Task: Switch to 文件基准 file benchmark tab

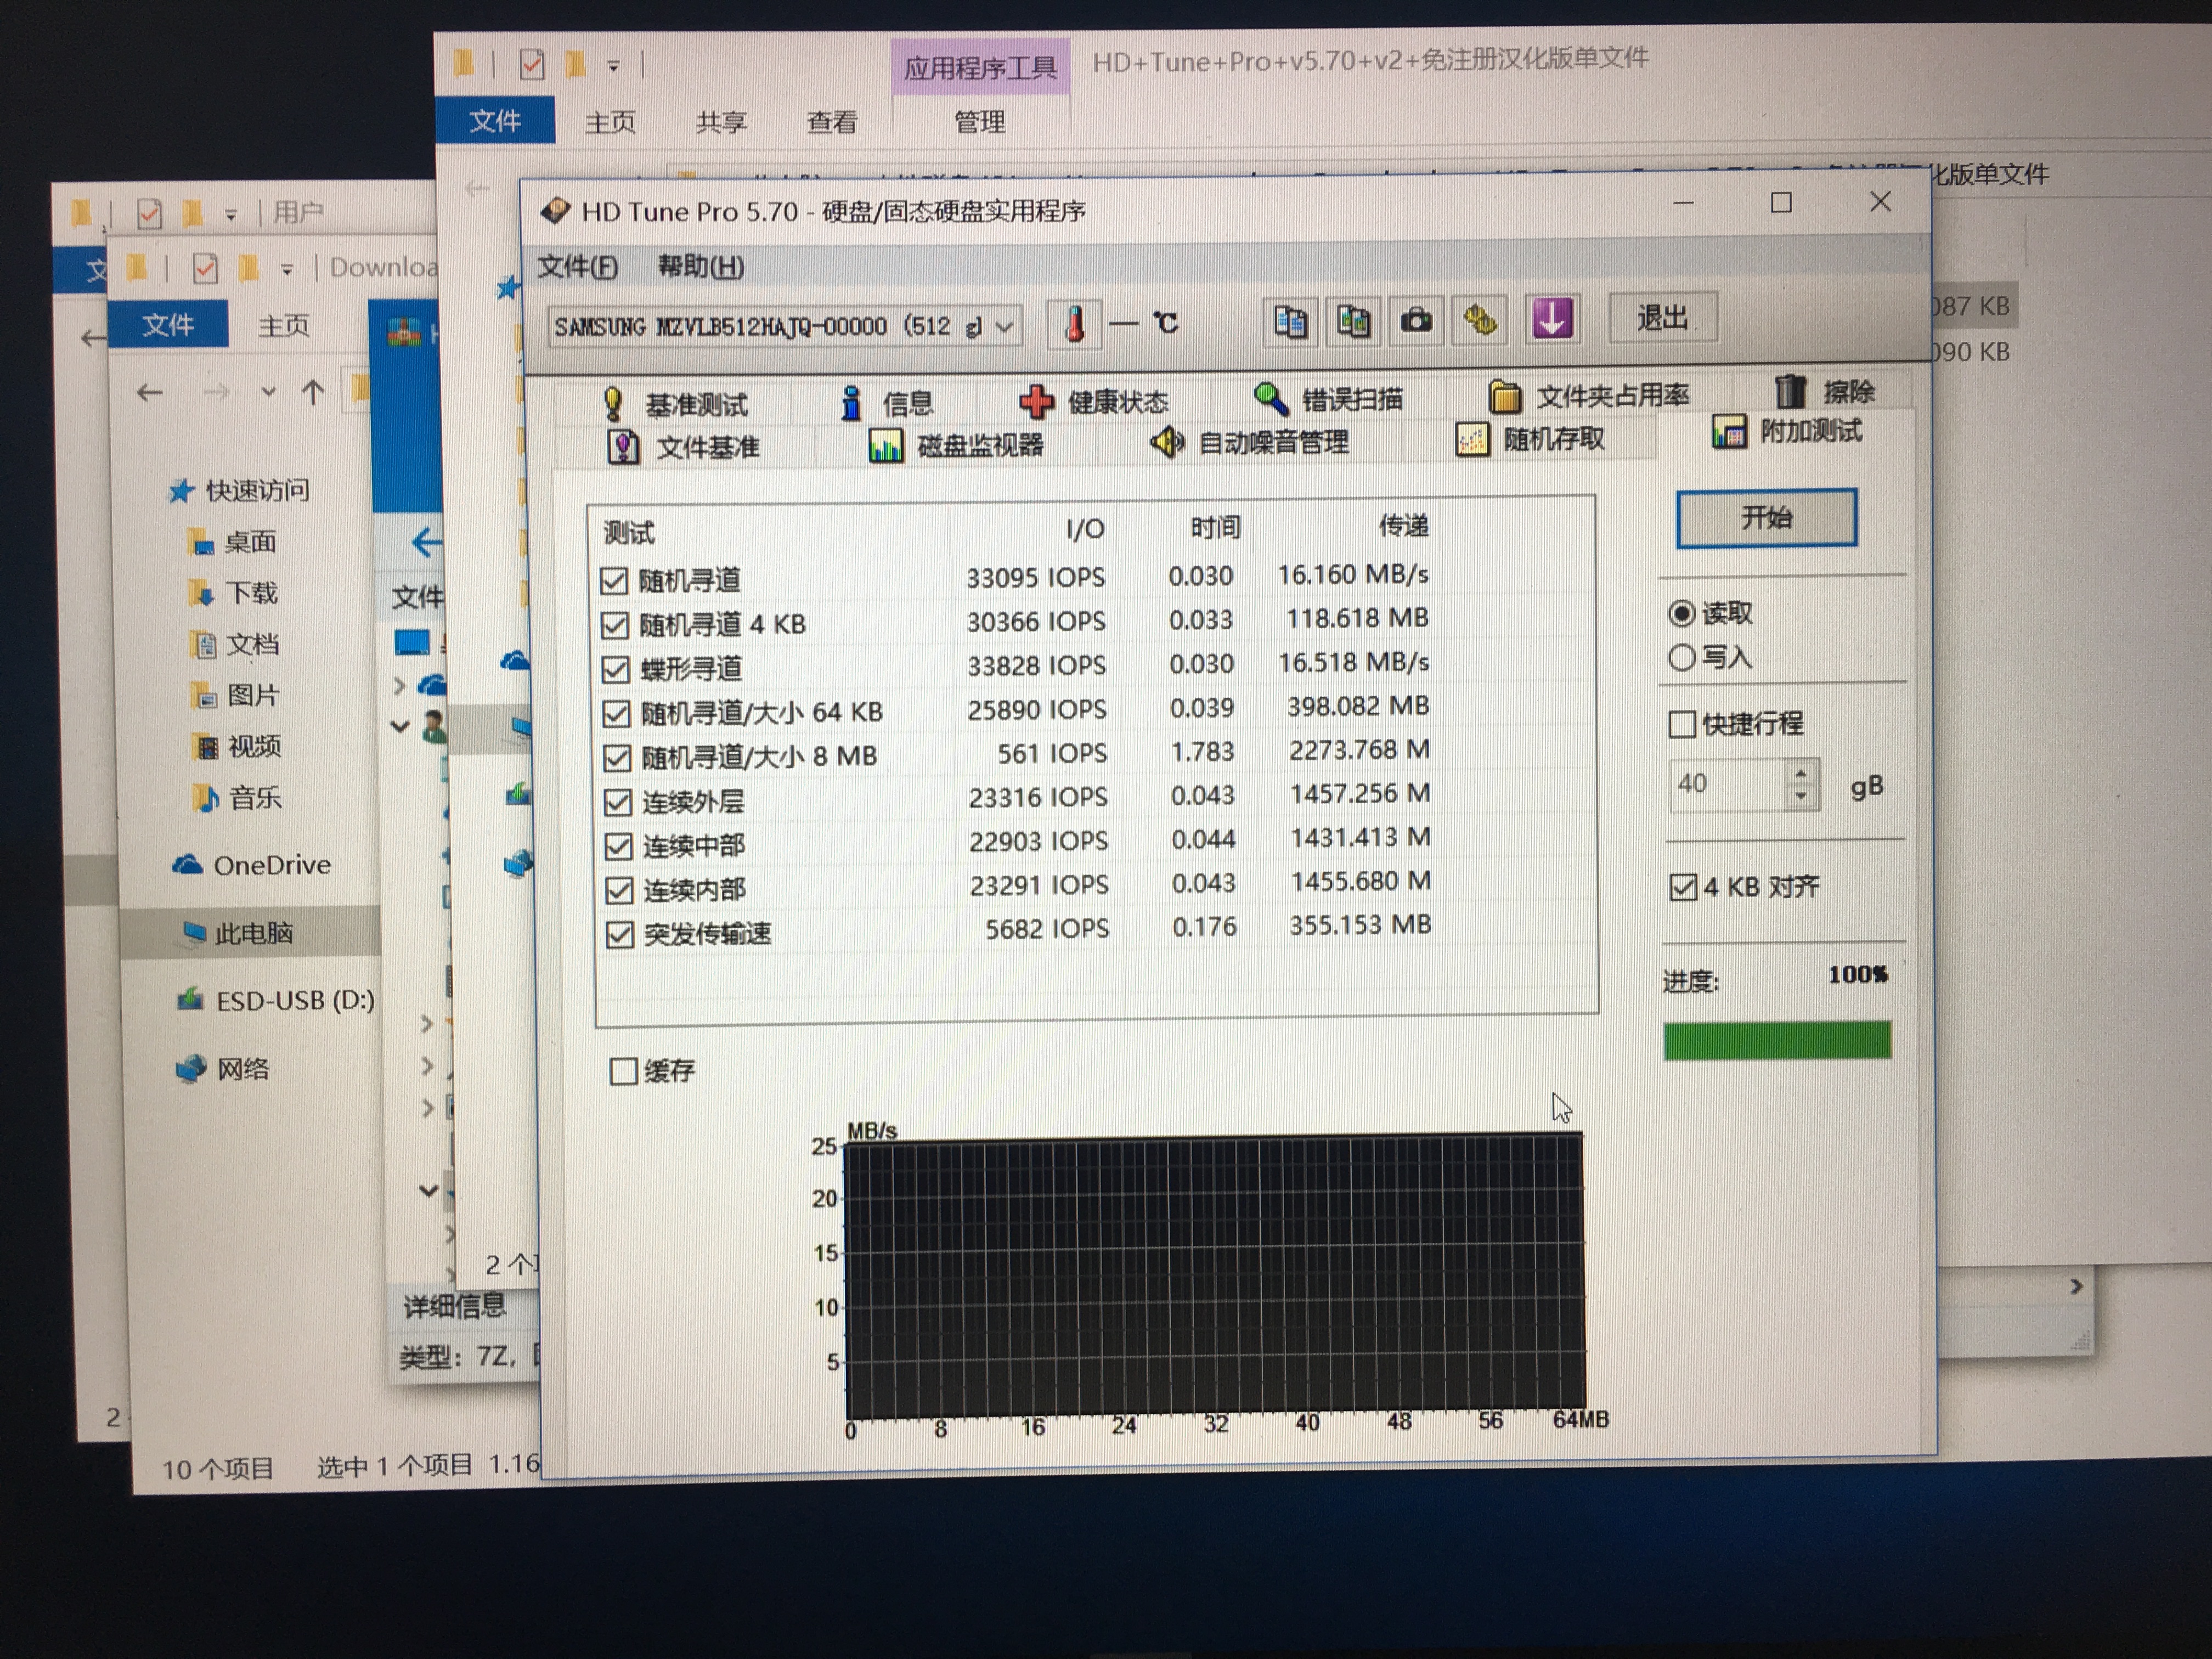Action: pos(684,447)
